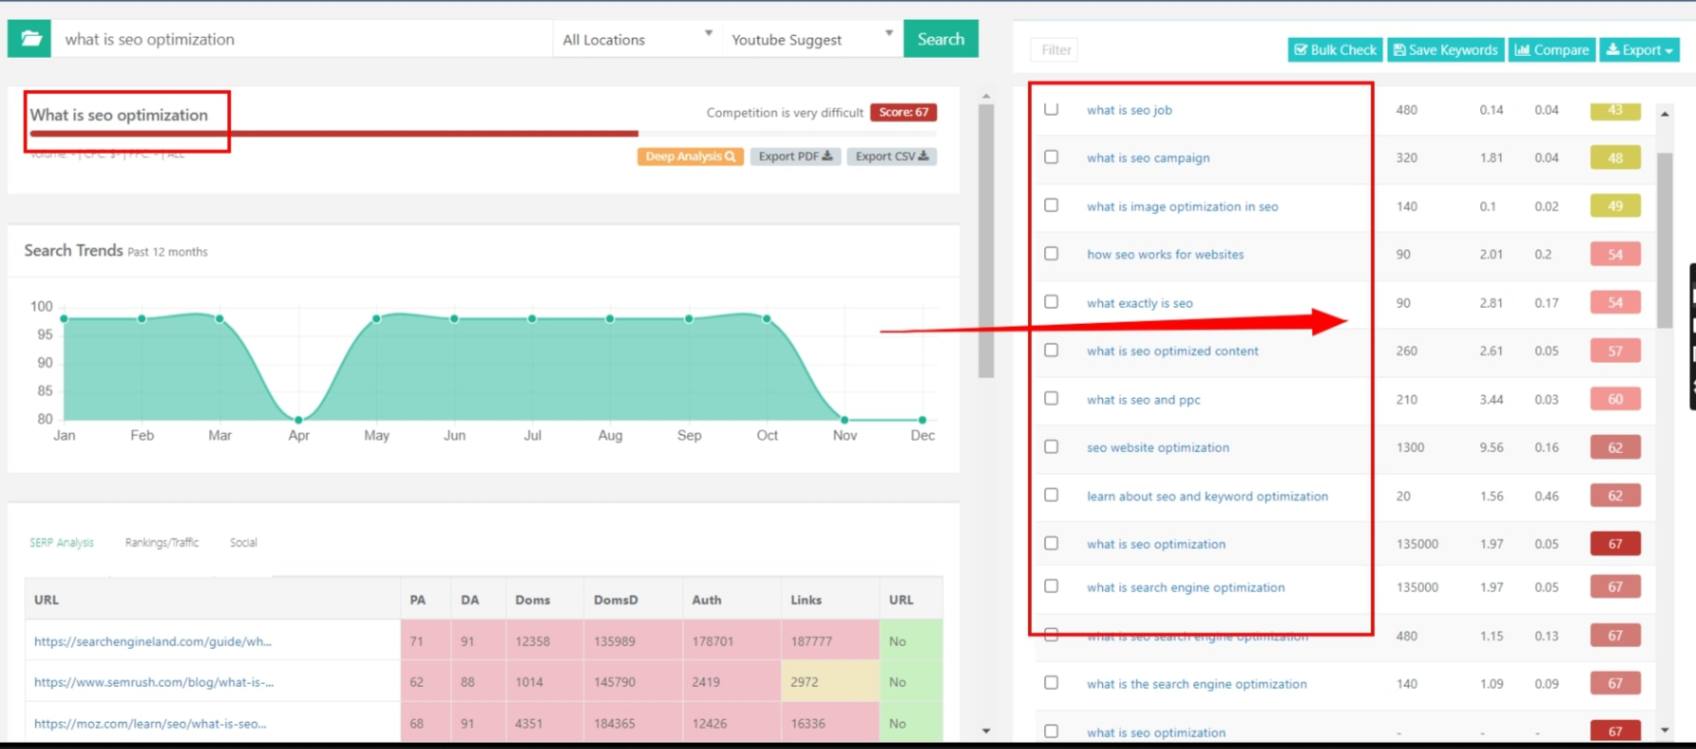The width and height of the screenshot is (1696, 749).
Task: Open the searchengineland.com guide link
Action: pyautogui.click(x=152, y=641)
